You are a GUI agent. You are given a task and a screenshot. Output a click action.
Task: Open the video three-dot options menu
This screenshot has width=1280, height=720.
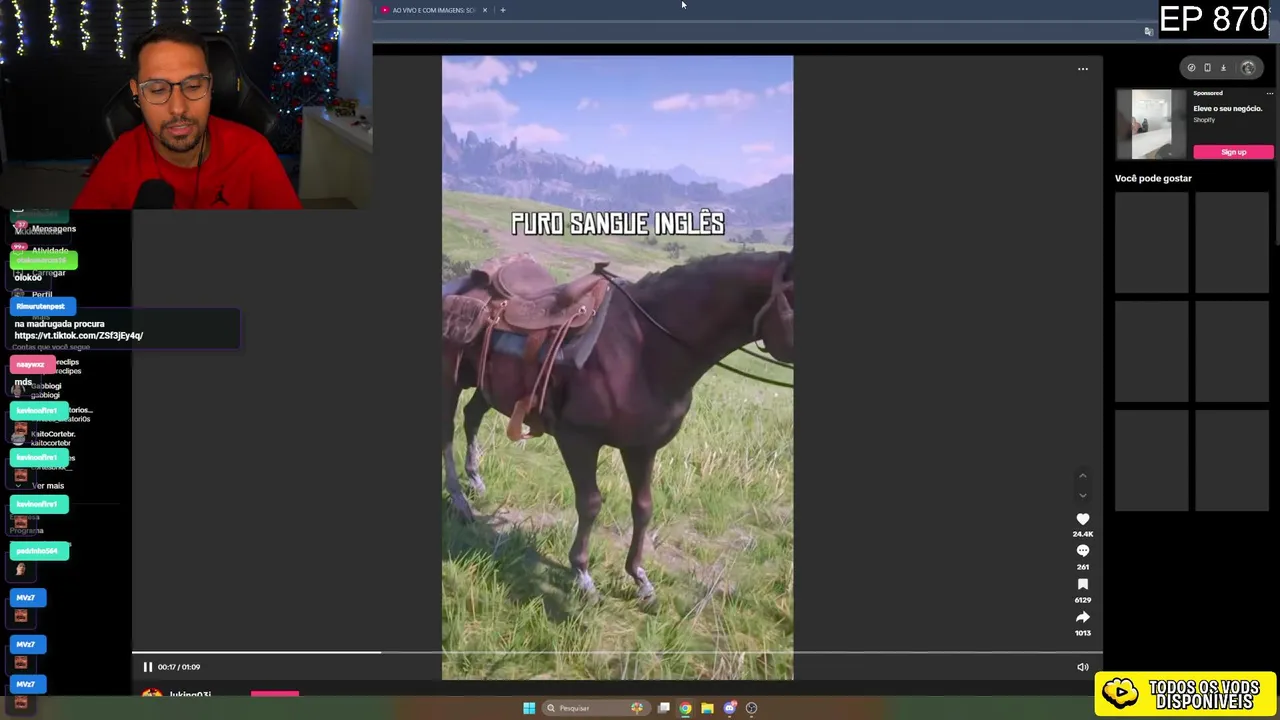[x=1082, y=69]
